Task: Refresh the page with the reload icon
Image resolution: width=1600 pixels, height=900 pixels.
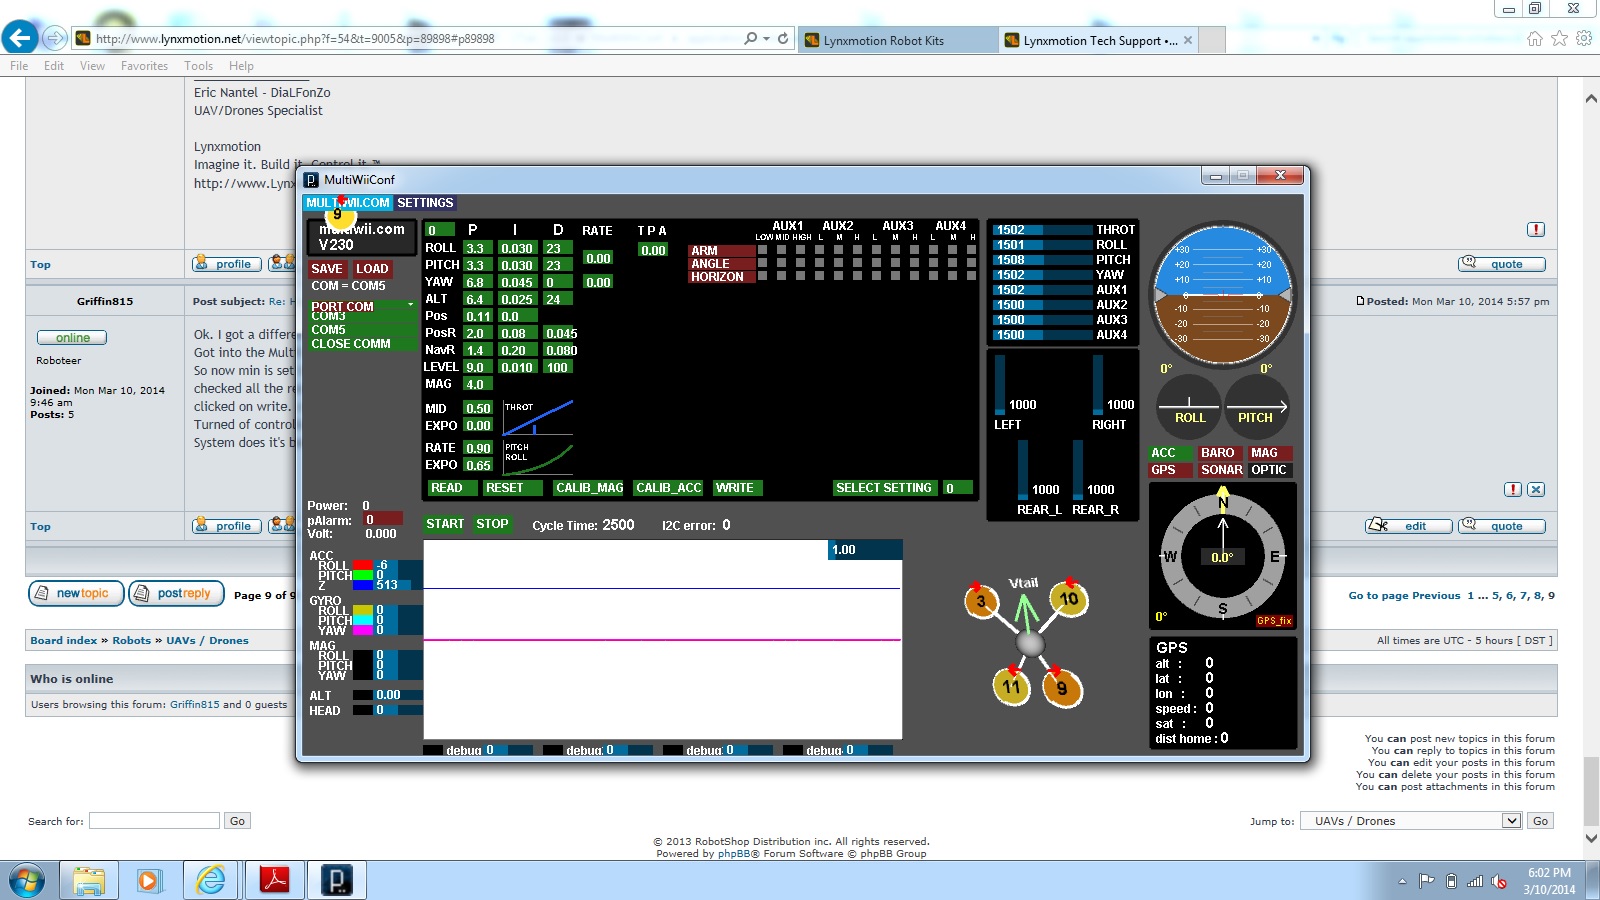Action: (783, 39)
